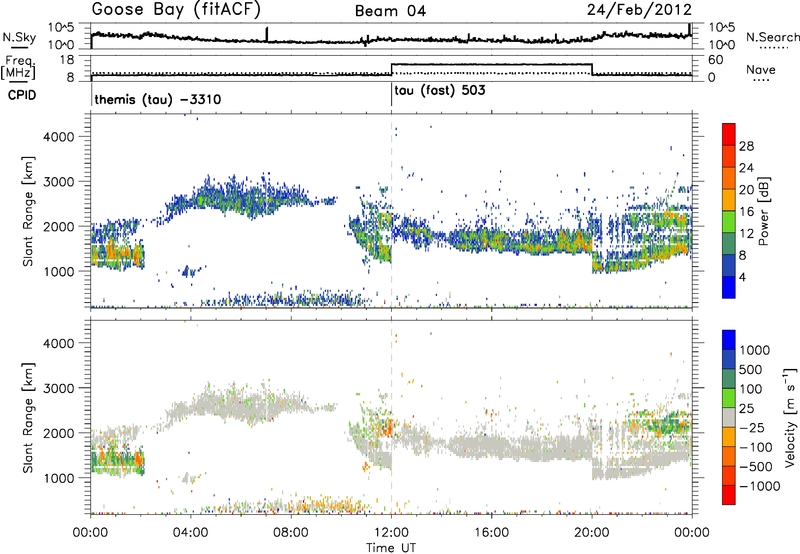
Task: Select the gray segment of the velocity colorbar
Action: 729,417
